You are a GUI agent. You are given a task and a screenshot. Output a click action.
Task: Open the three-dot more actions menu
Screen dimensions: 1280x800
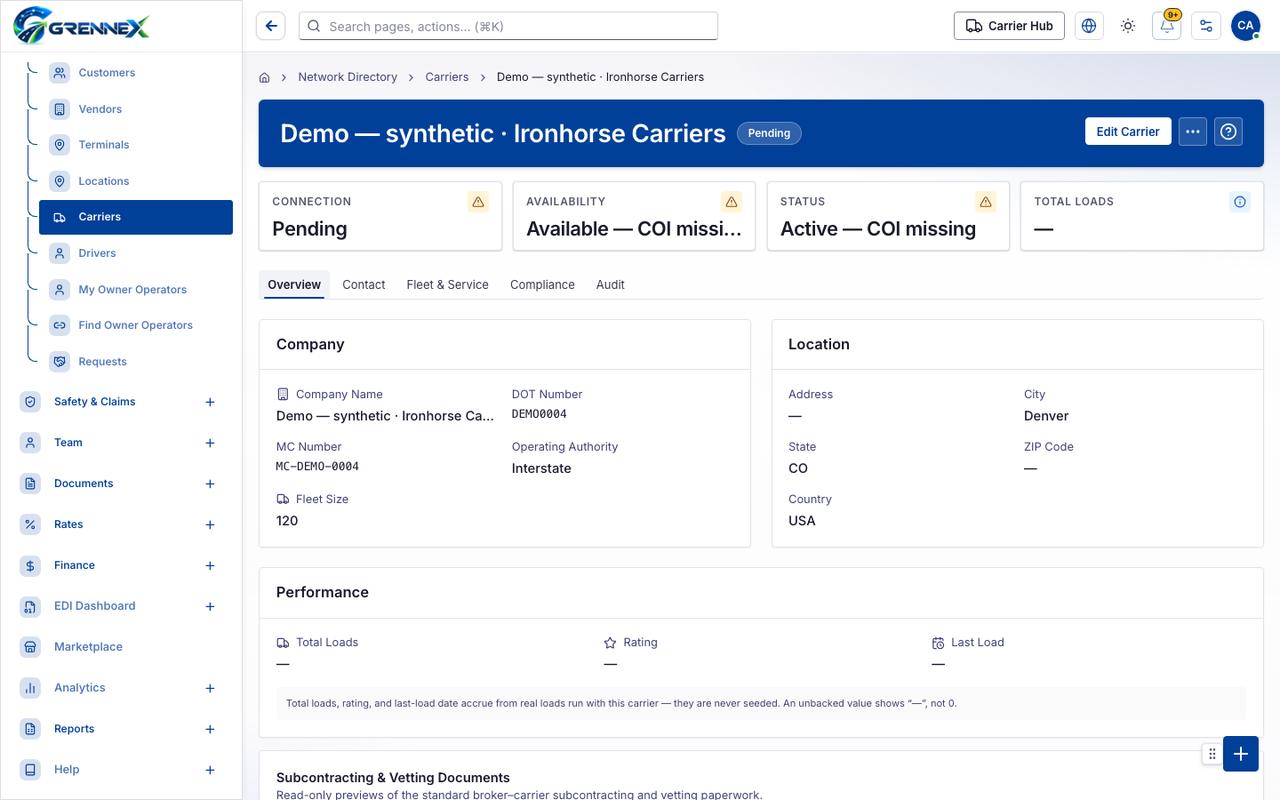click(1193, 132)
